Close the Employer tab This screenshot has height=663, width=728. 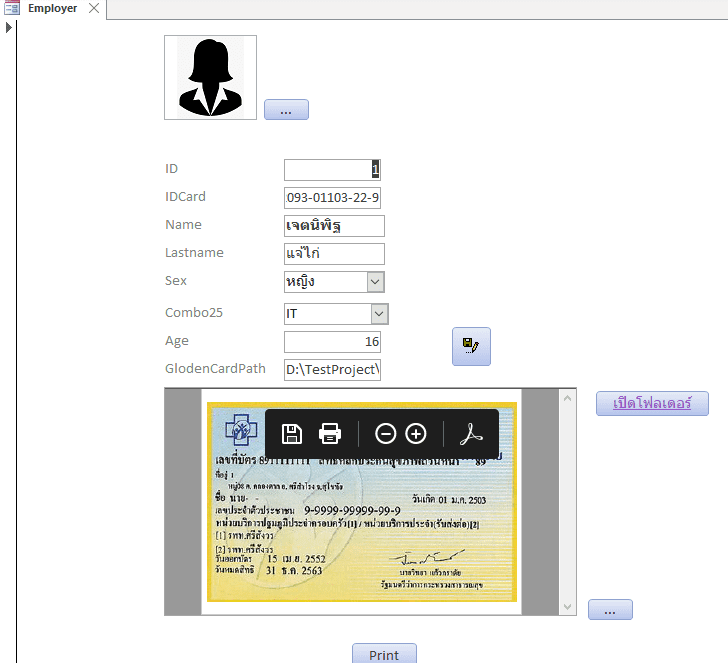pyautogui.click(x=94, y=8)
